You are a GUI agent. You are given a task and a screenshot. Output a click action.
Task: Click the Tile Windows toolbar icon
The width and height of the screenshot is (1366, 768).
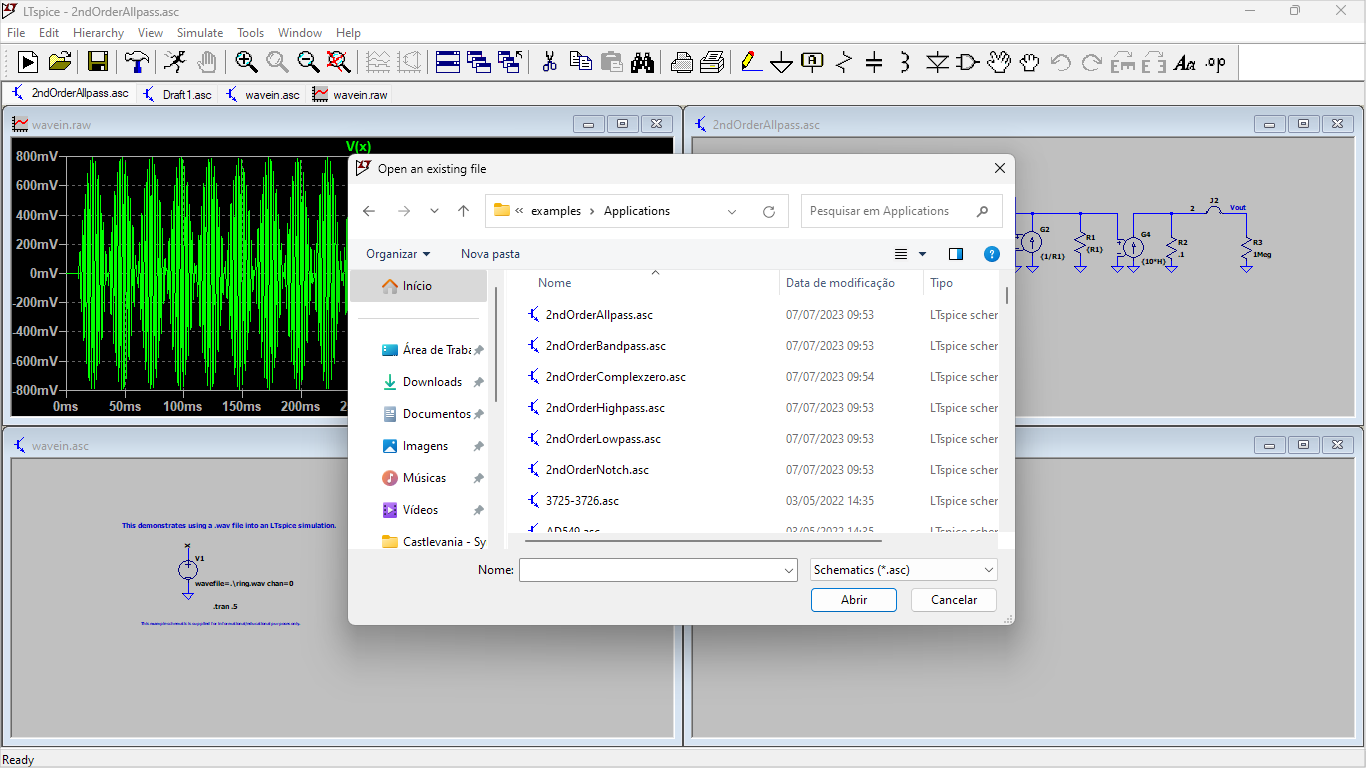tap(448, 62)
